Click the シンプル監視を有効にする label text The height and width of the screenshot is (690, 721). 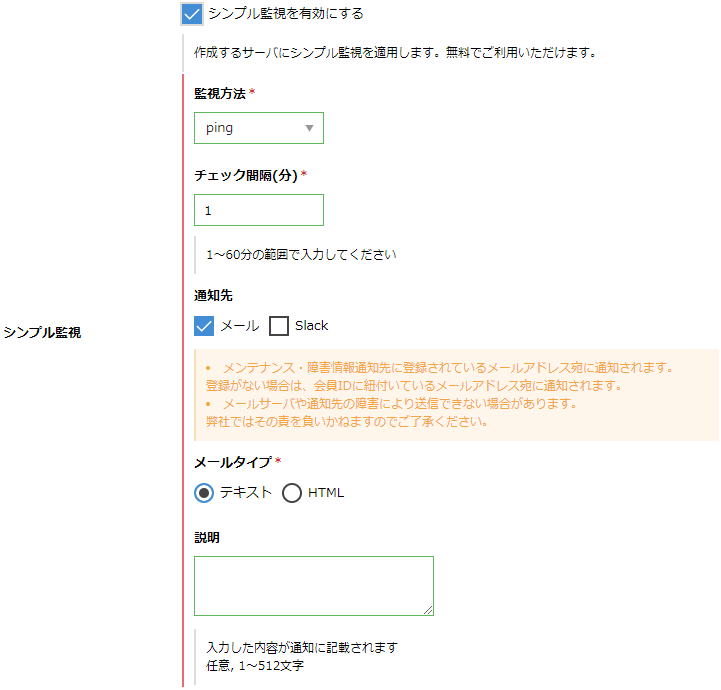tap(286, 14)
